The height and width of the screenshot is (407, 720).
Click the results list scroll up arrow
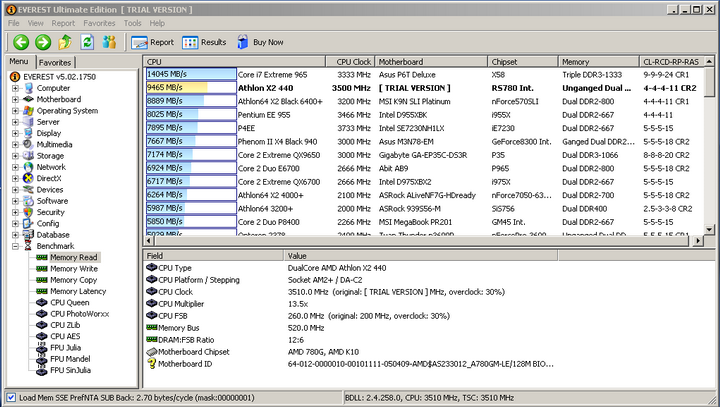[709, 61]
